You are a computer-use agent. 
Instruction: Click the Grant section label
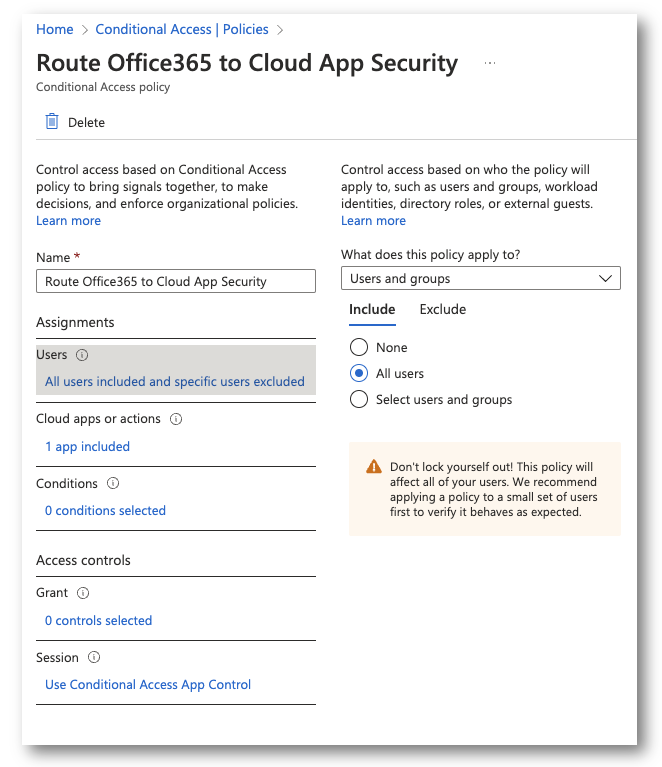coord(52,593)
